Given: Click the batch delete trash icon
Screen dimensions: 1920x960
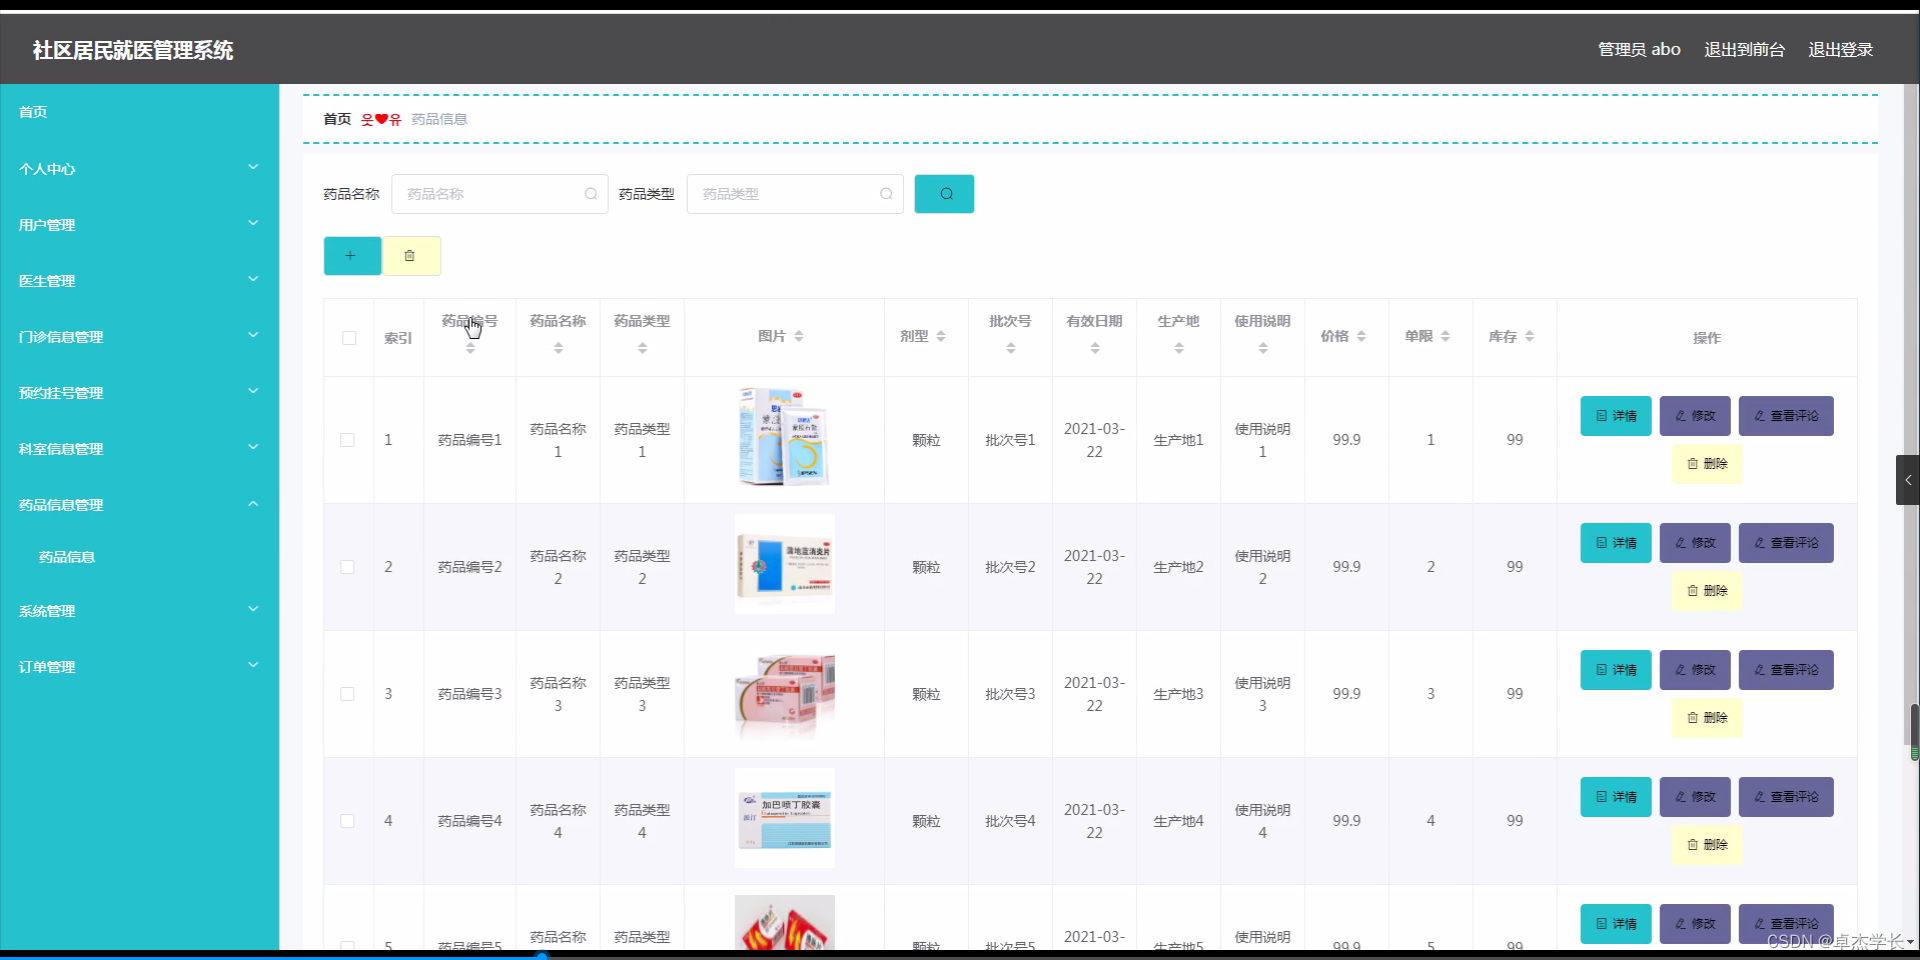Looking at the screenshot, I should click(x=410, y=255).
